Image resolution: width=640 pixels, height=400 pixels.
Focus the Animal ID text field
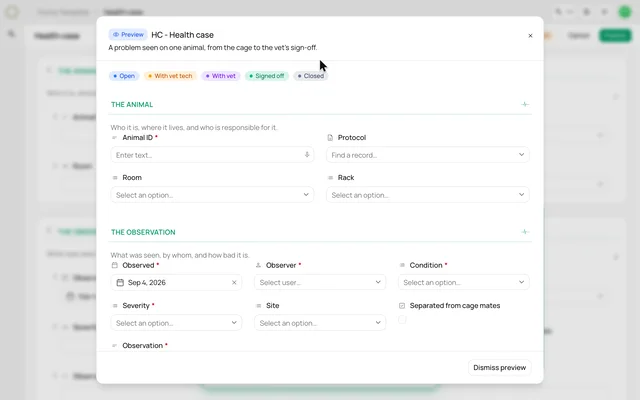point(212,155)
